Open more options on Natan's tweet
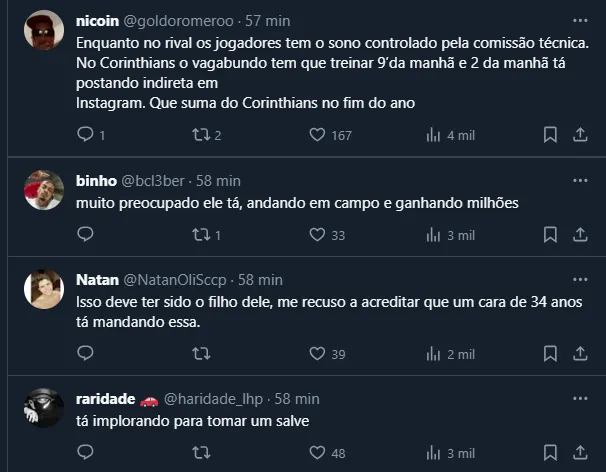 [580, 280]
